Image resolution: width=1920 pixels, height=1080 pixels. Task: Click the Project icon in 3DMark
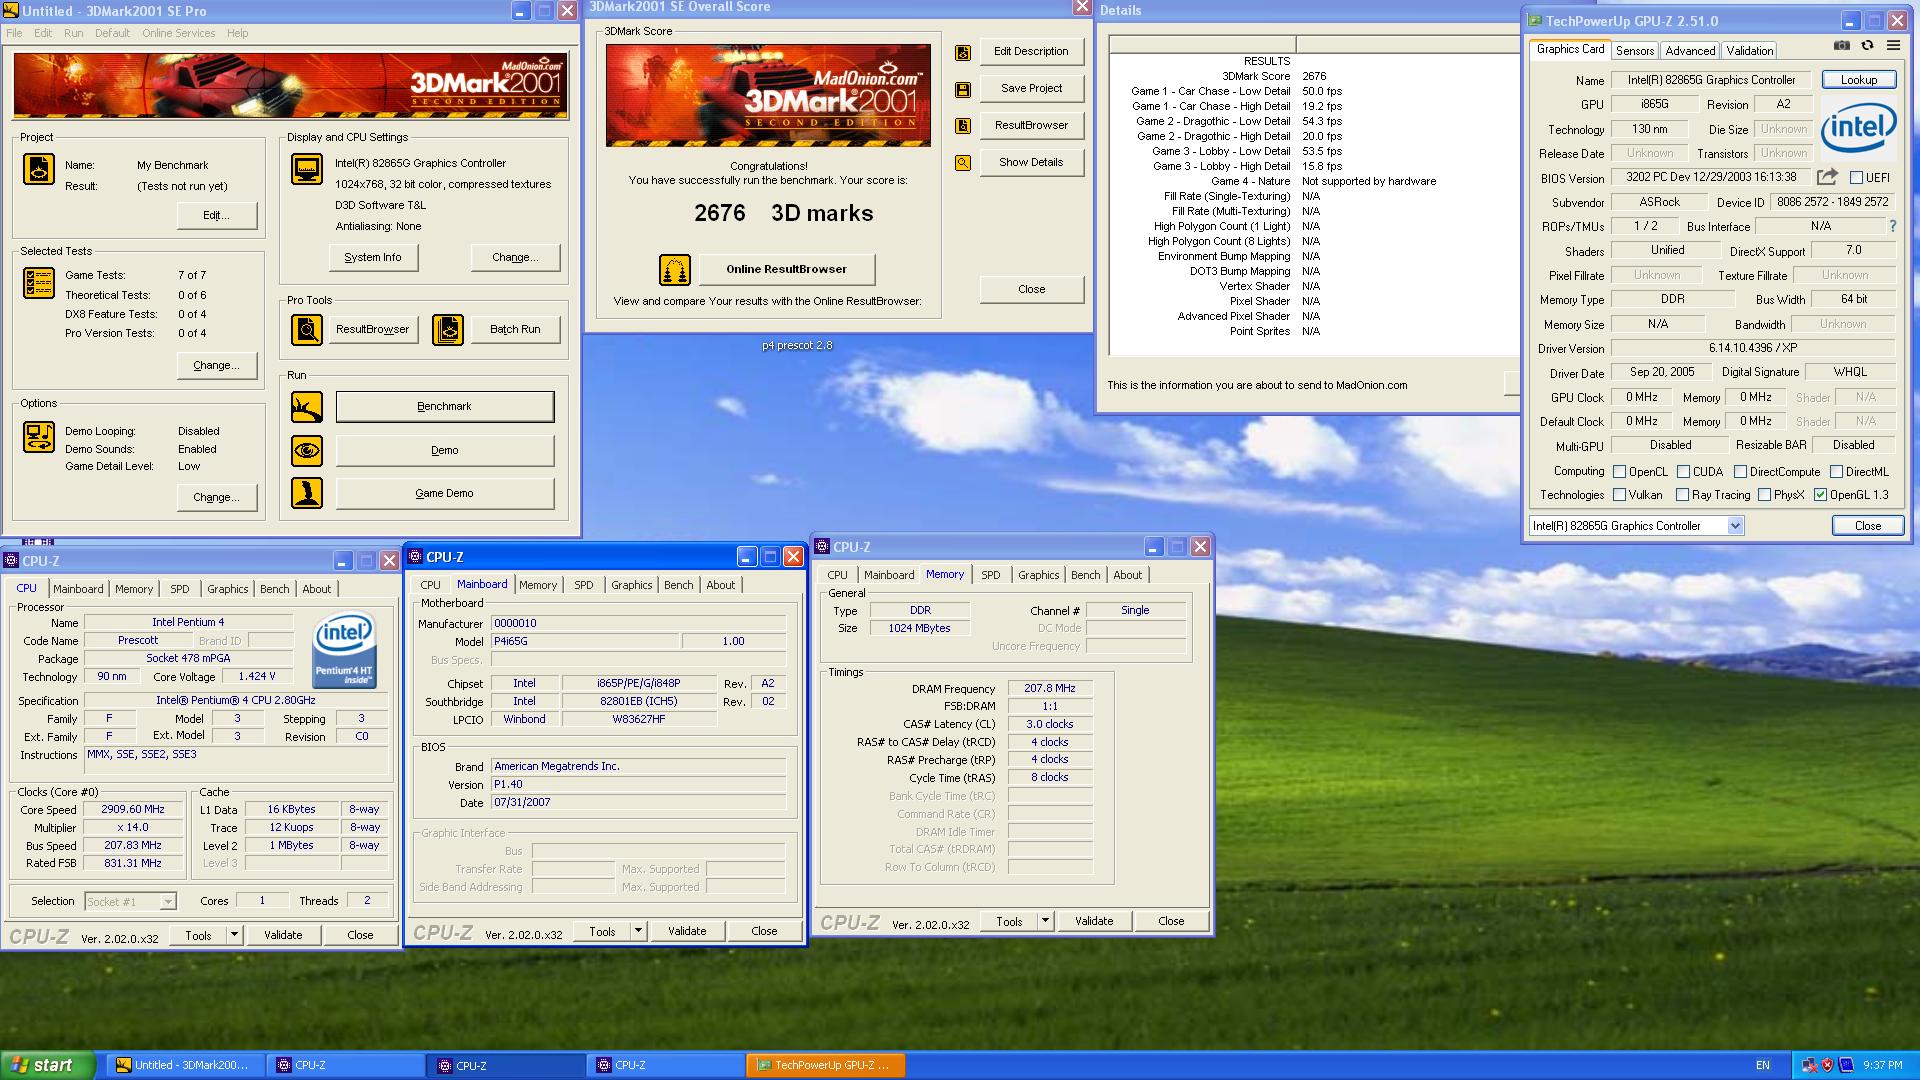click(x=39, y=169)
